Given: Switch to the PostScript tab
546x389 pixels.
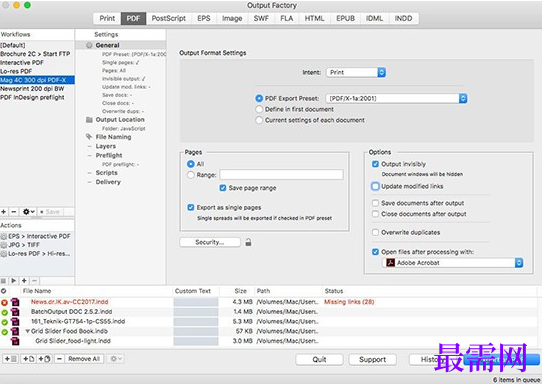Looking at the screenshot, I should click(169, 18).
